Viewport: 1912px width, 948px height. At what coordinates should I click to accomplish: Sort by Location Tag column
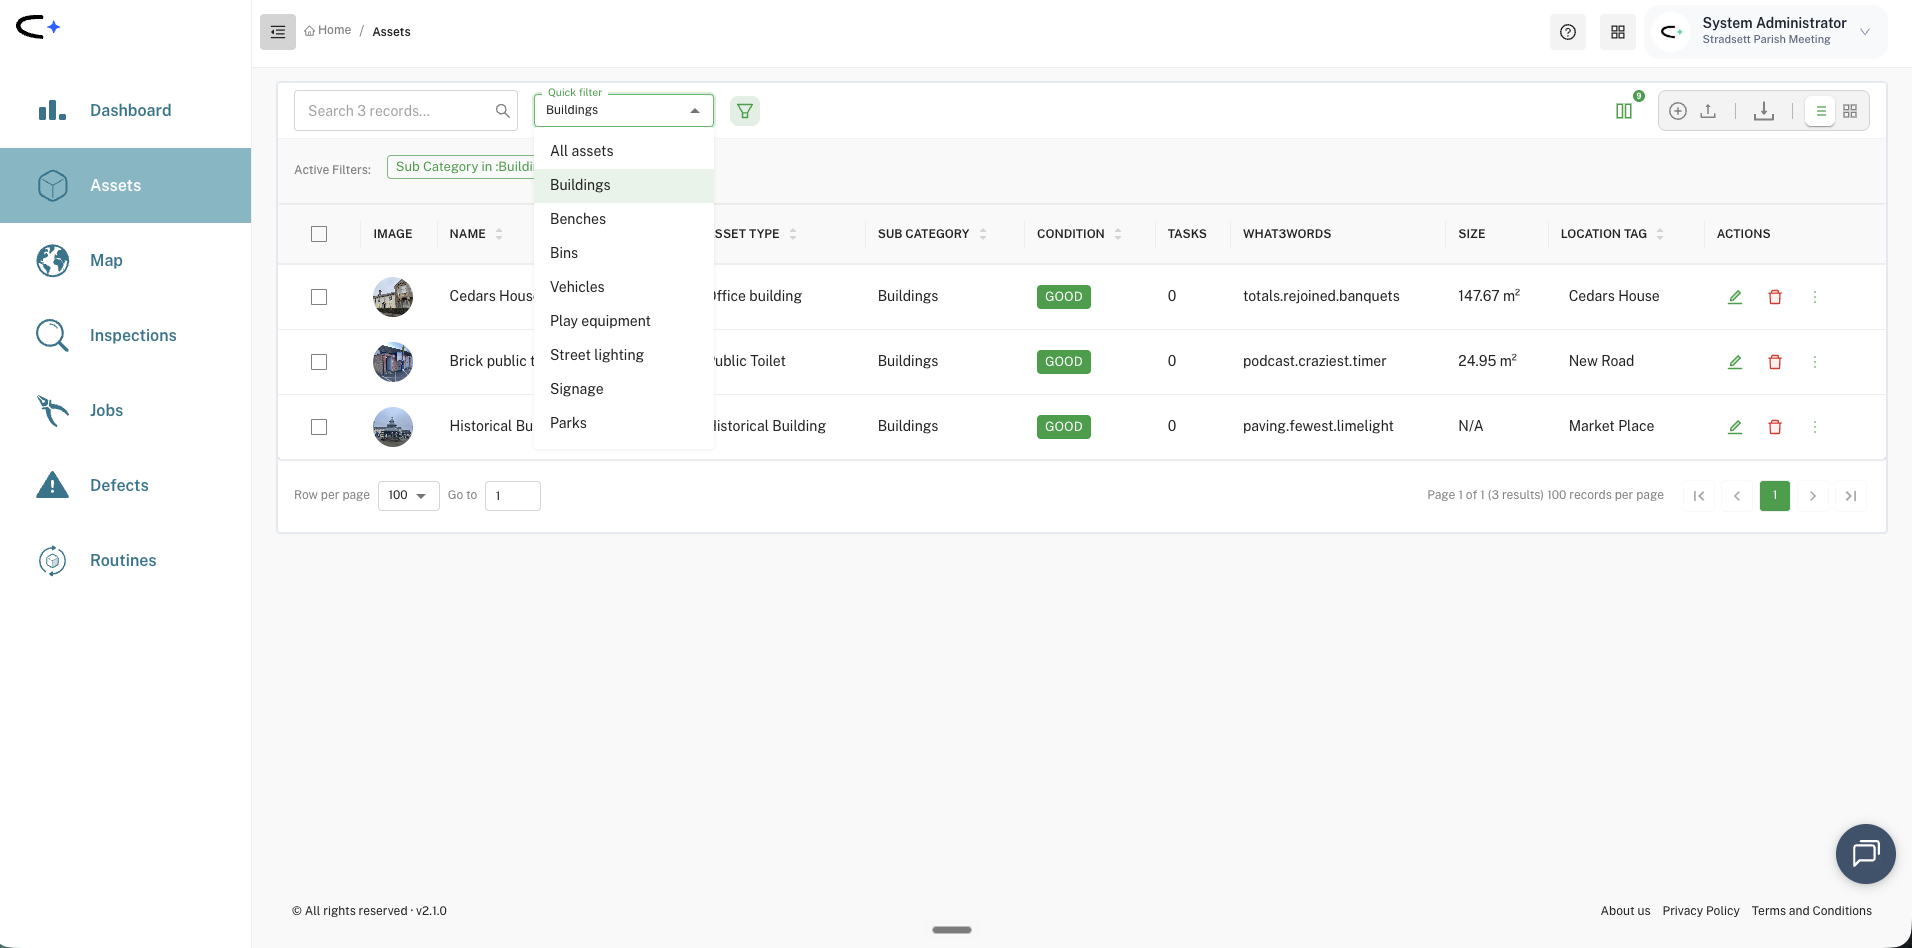1660,234
